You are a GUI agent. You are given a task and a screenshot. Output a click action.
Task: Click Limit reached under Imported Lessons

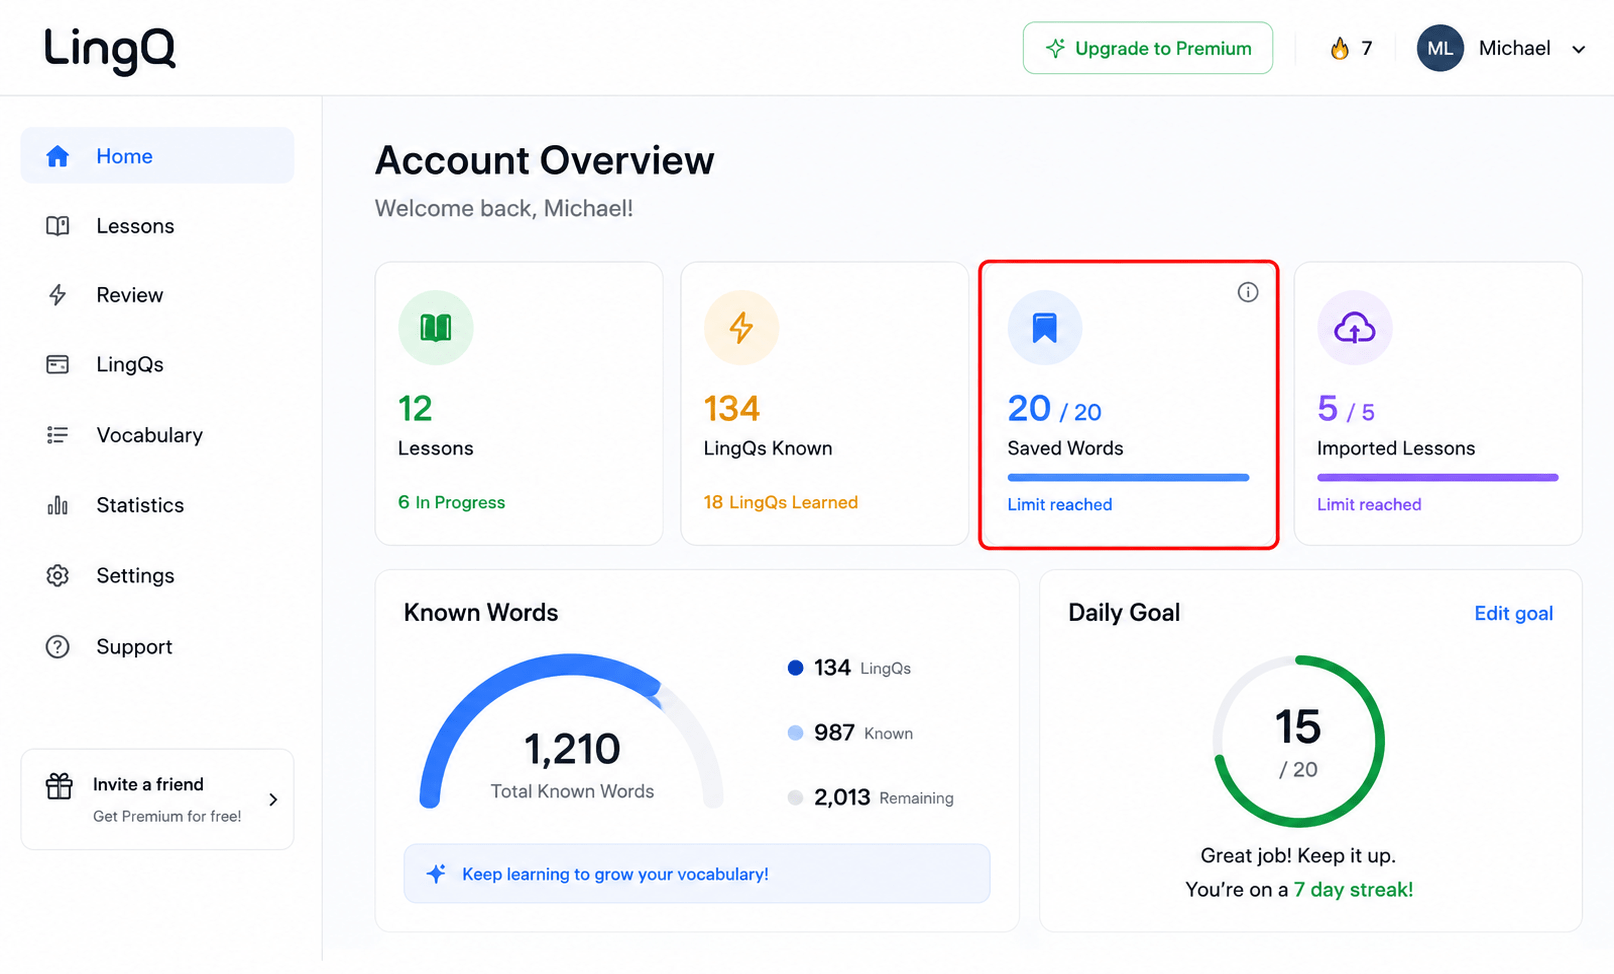1369,504
